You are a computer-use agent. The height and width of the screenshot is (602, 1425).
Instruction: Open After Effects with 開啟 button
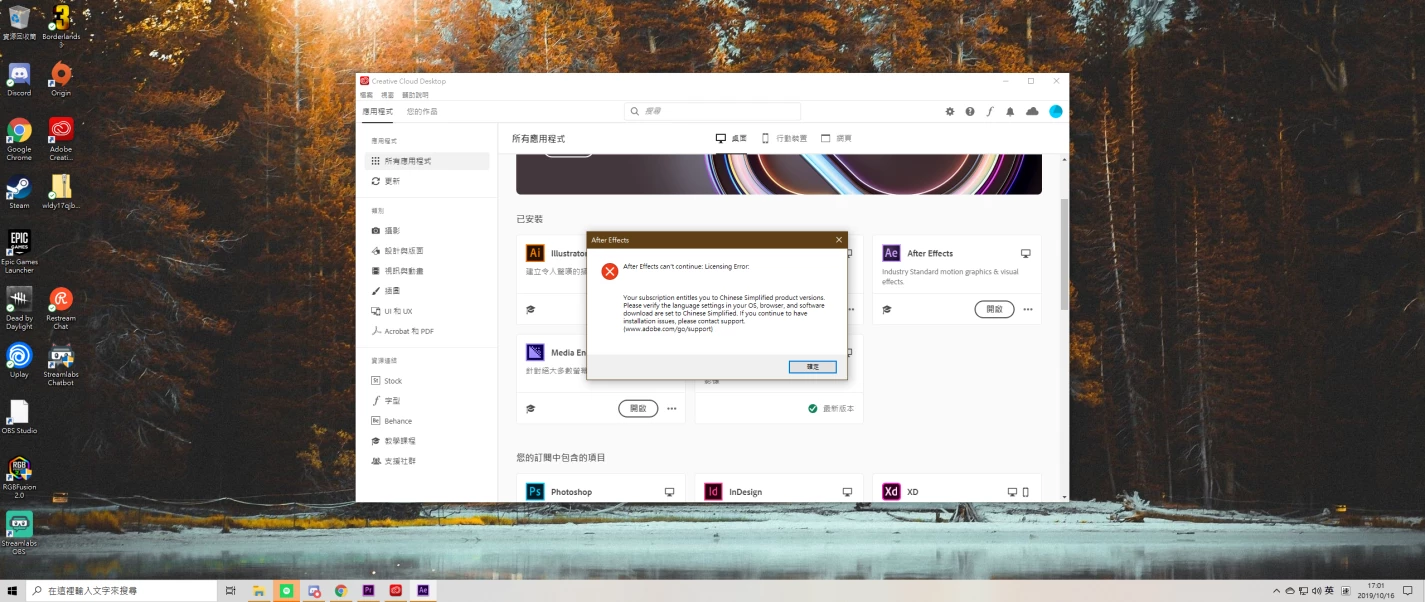[994, 309]
